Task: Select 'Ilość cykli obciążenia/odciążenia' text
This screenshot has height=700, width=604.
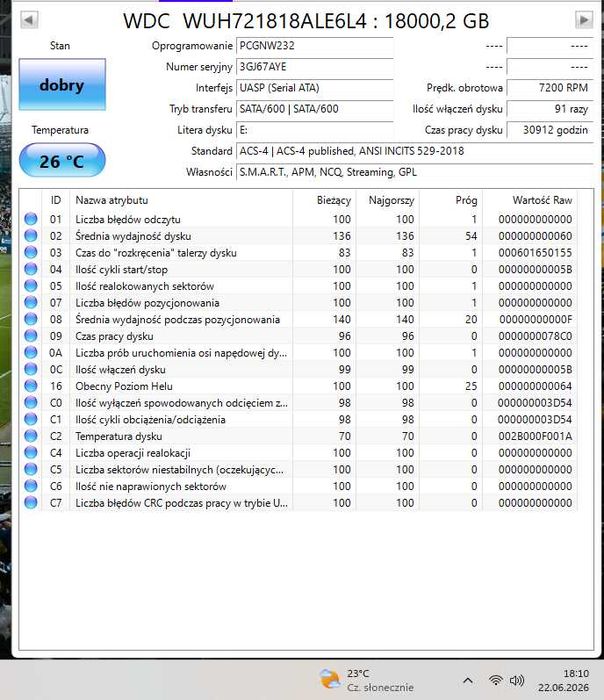Action: pos(150,420)
